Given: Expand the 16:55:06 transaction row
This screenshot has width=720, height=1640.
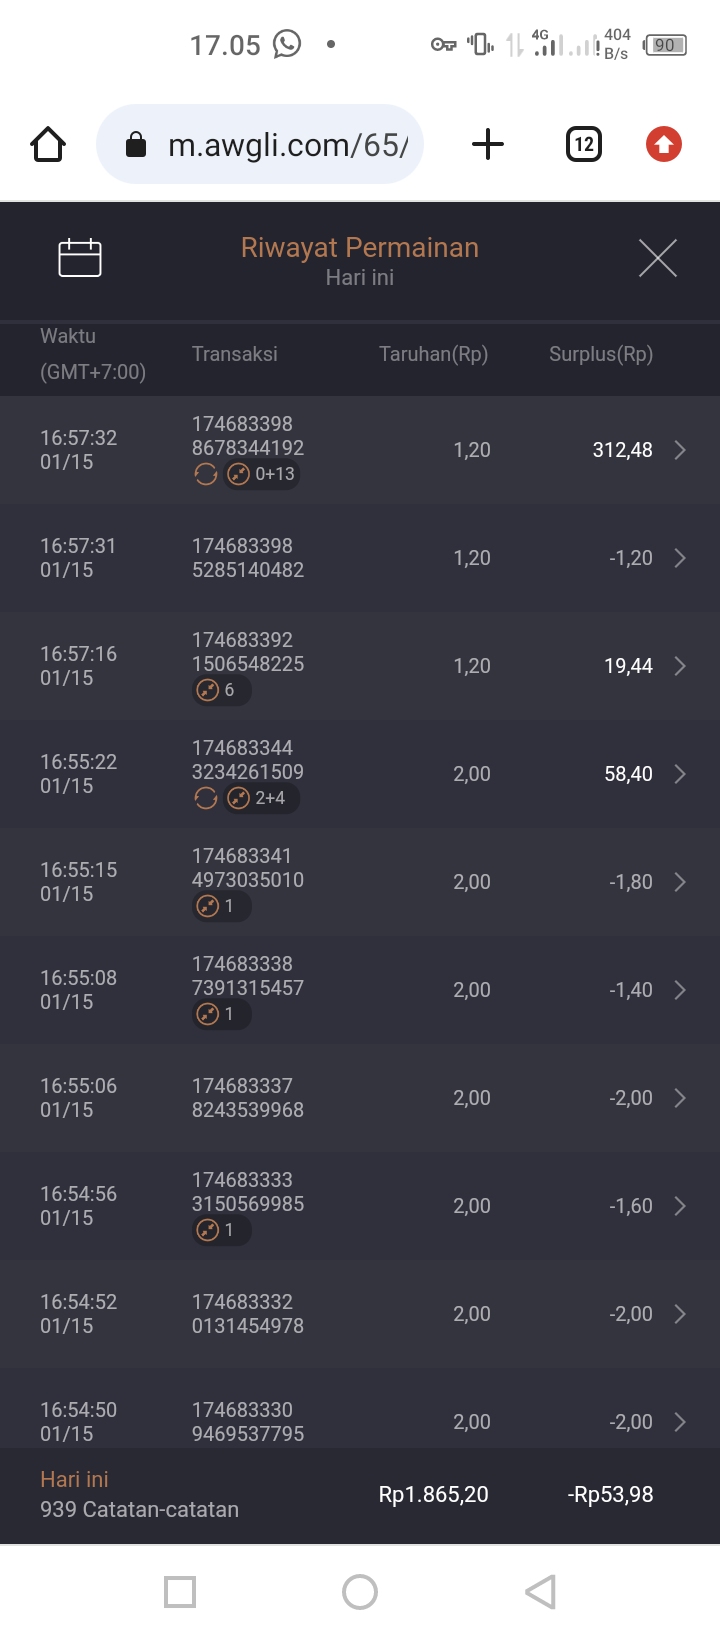Looking at the screenshot, I should [680, 1098].
